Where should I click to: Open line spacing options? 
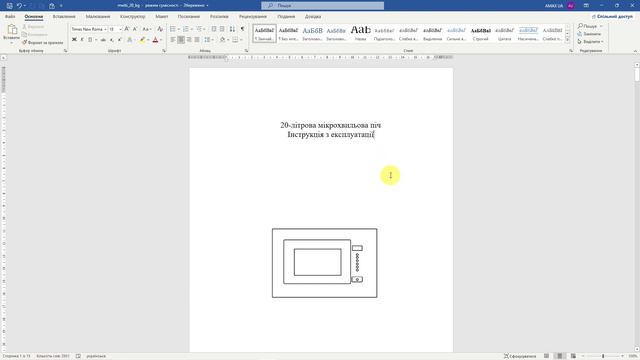(x=208, y=40)
